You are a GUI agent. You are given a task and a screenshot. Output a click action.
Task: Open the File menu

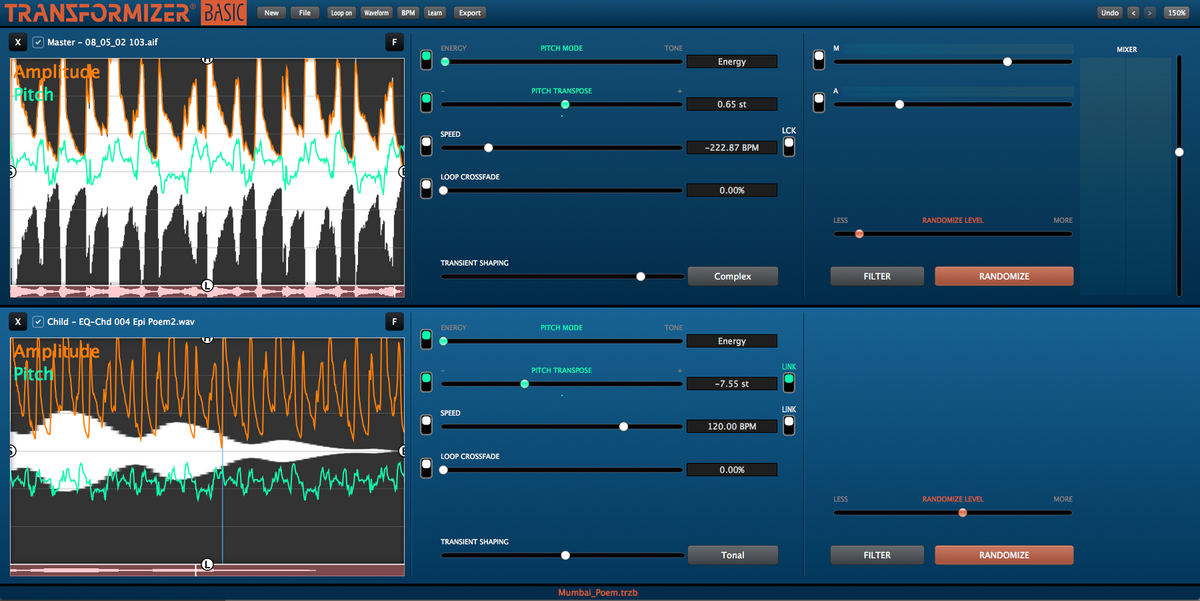[x=307, y=12]
